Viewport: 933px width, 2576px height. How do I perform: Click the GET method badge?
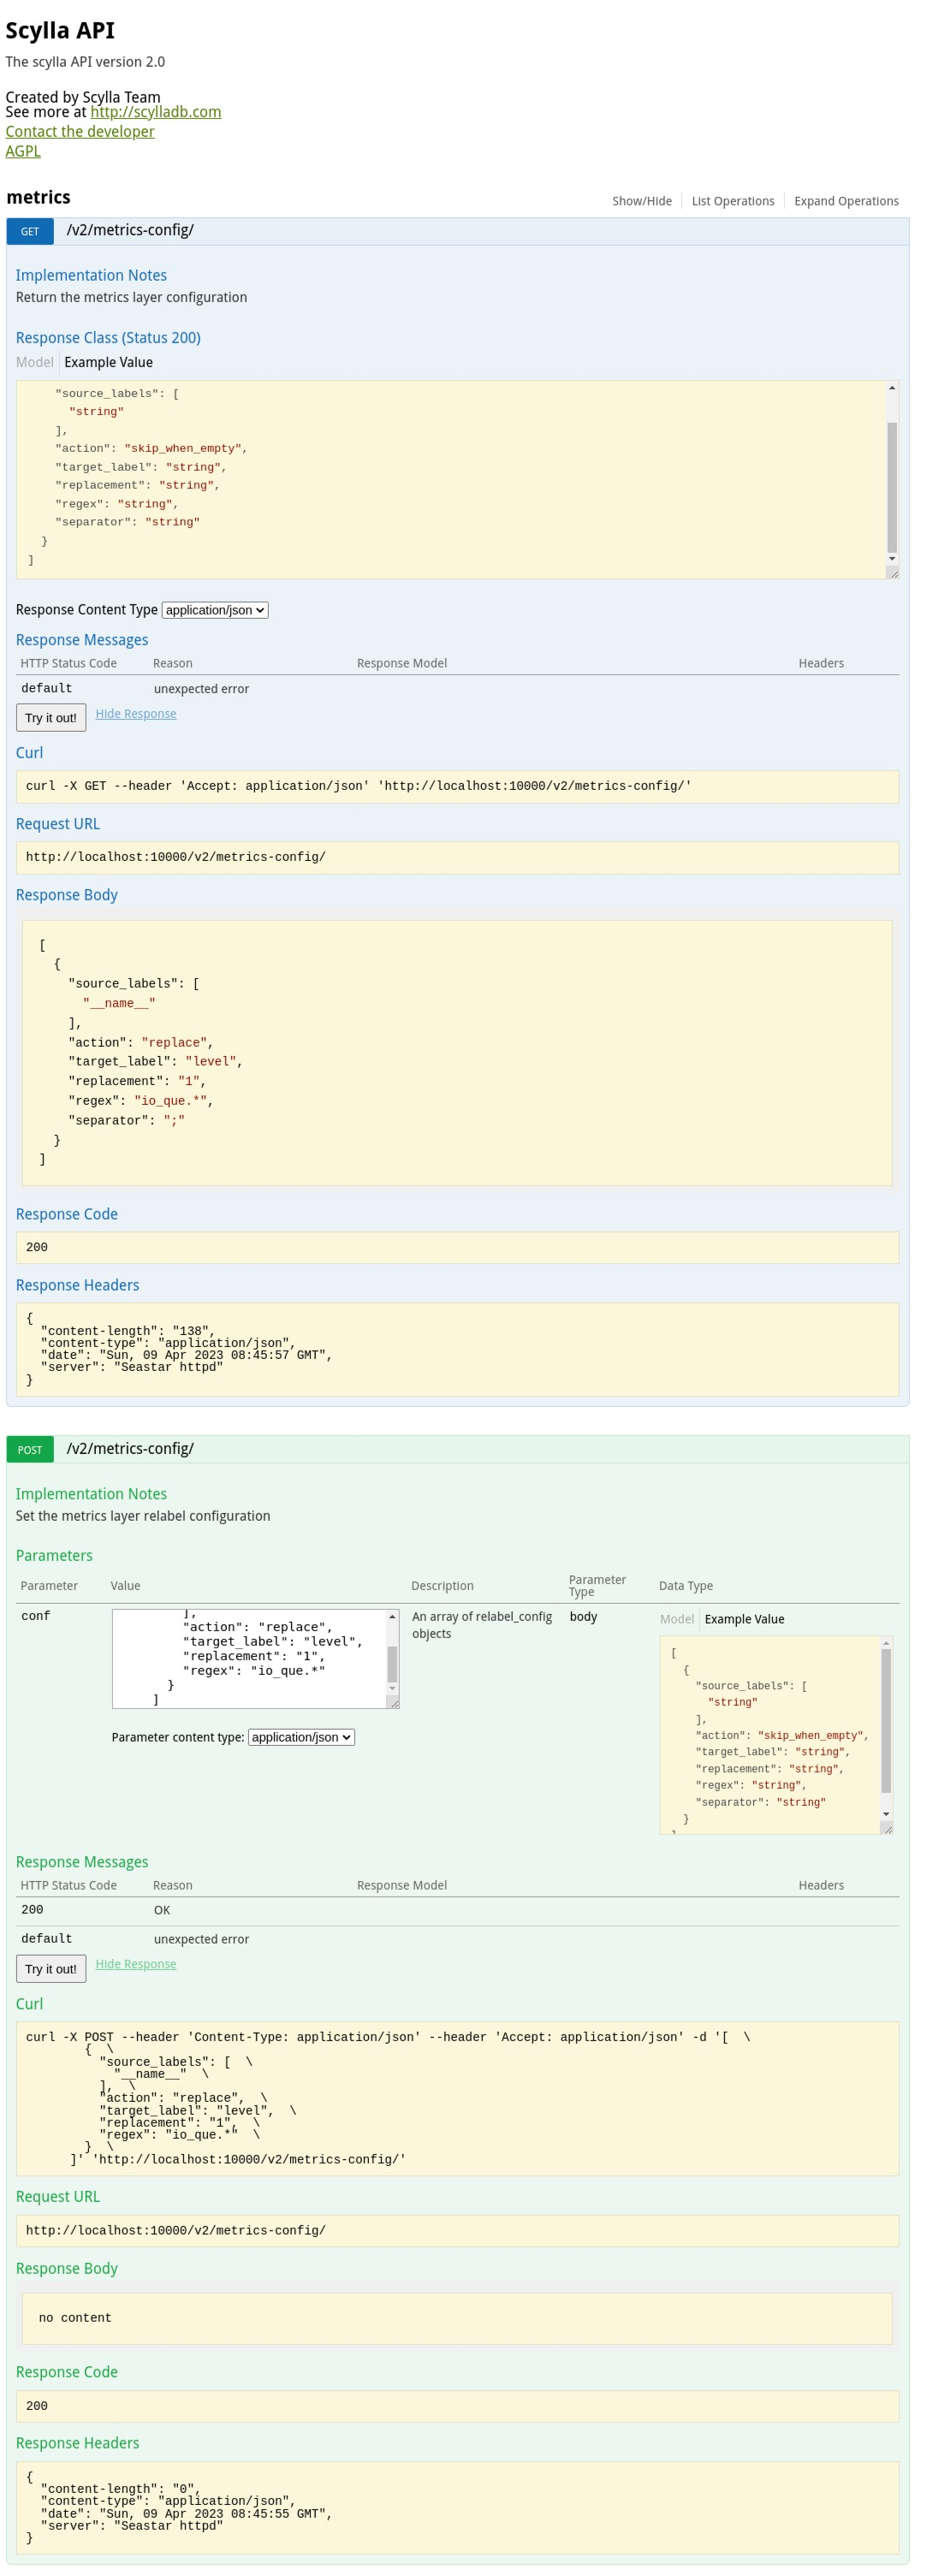(x=30, y=231)
